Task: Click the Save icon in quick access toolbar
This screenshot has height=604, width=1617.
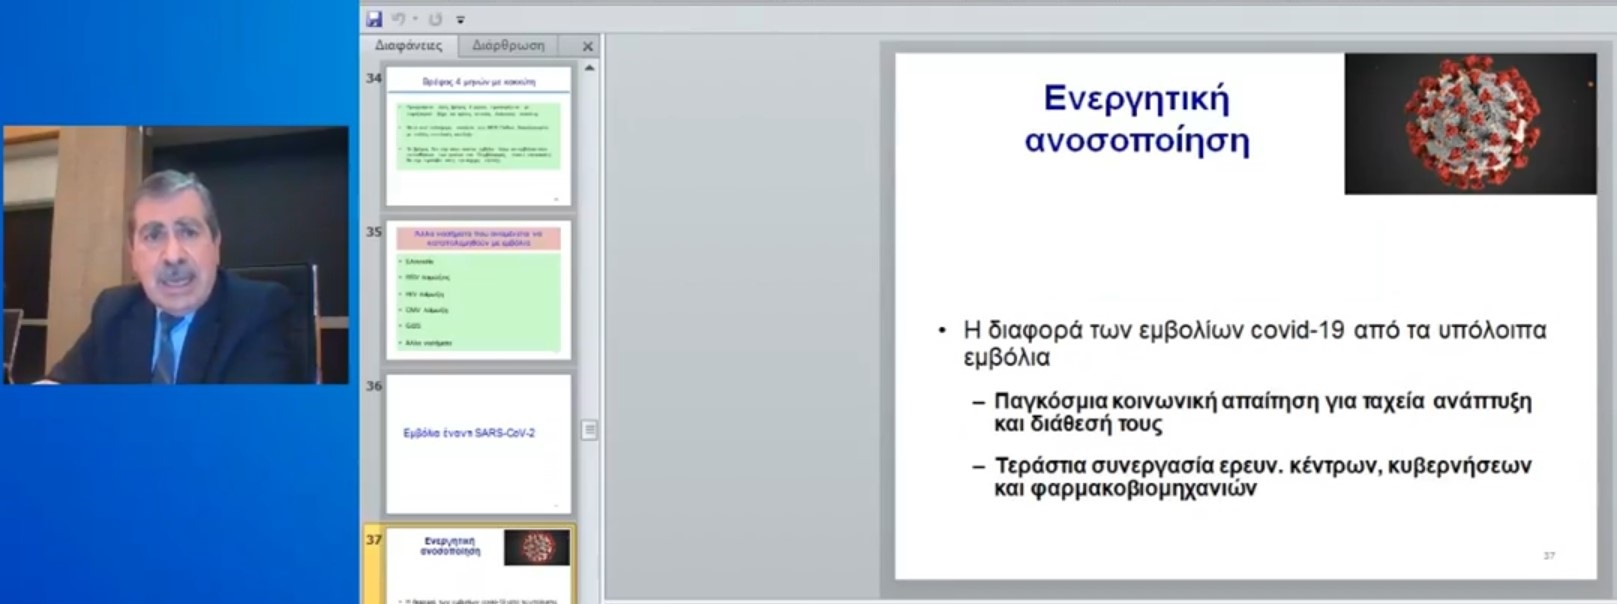Action: click(x=374, y=19)
